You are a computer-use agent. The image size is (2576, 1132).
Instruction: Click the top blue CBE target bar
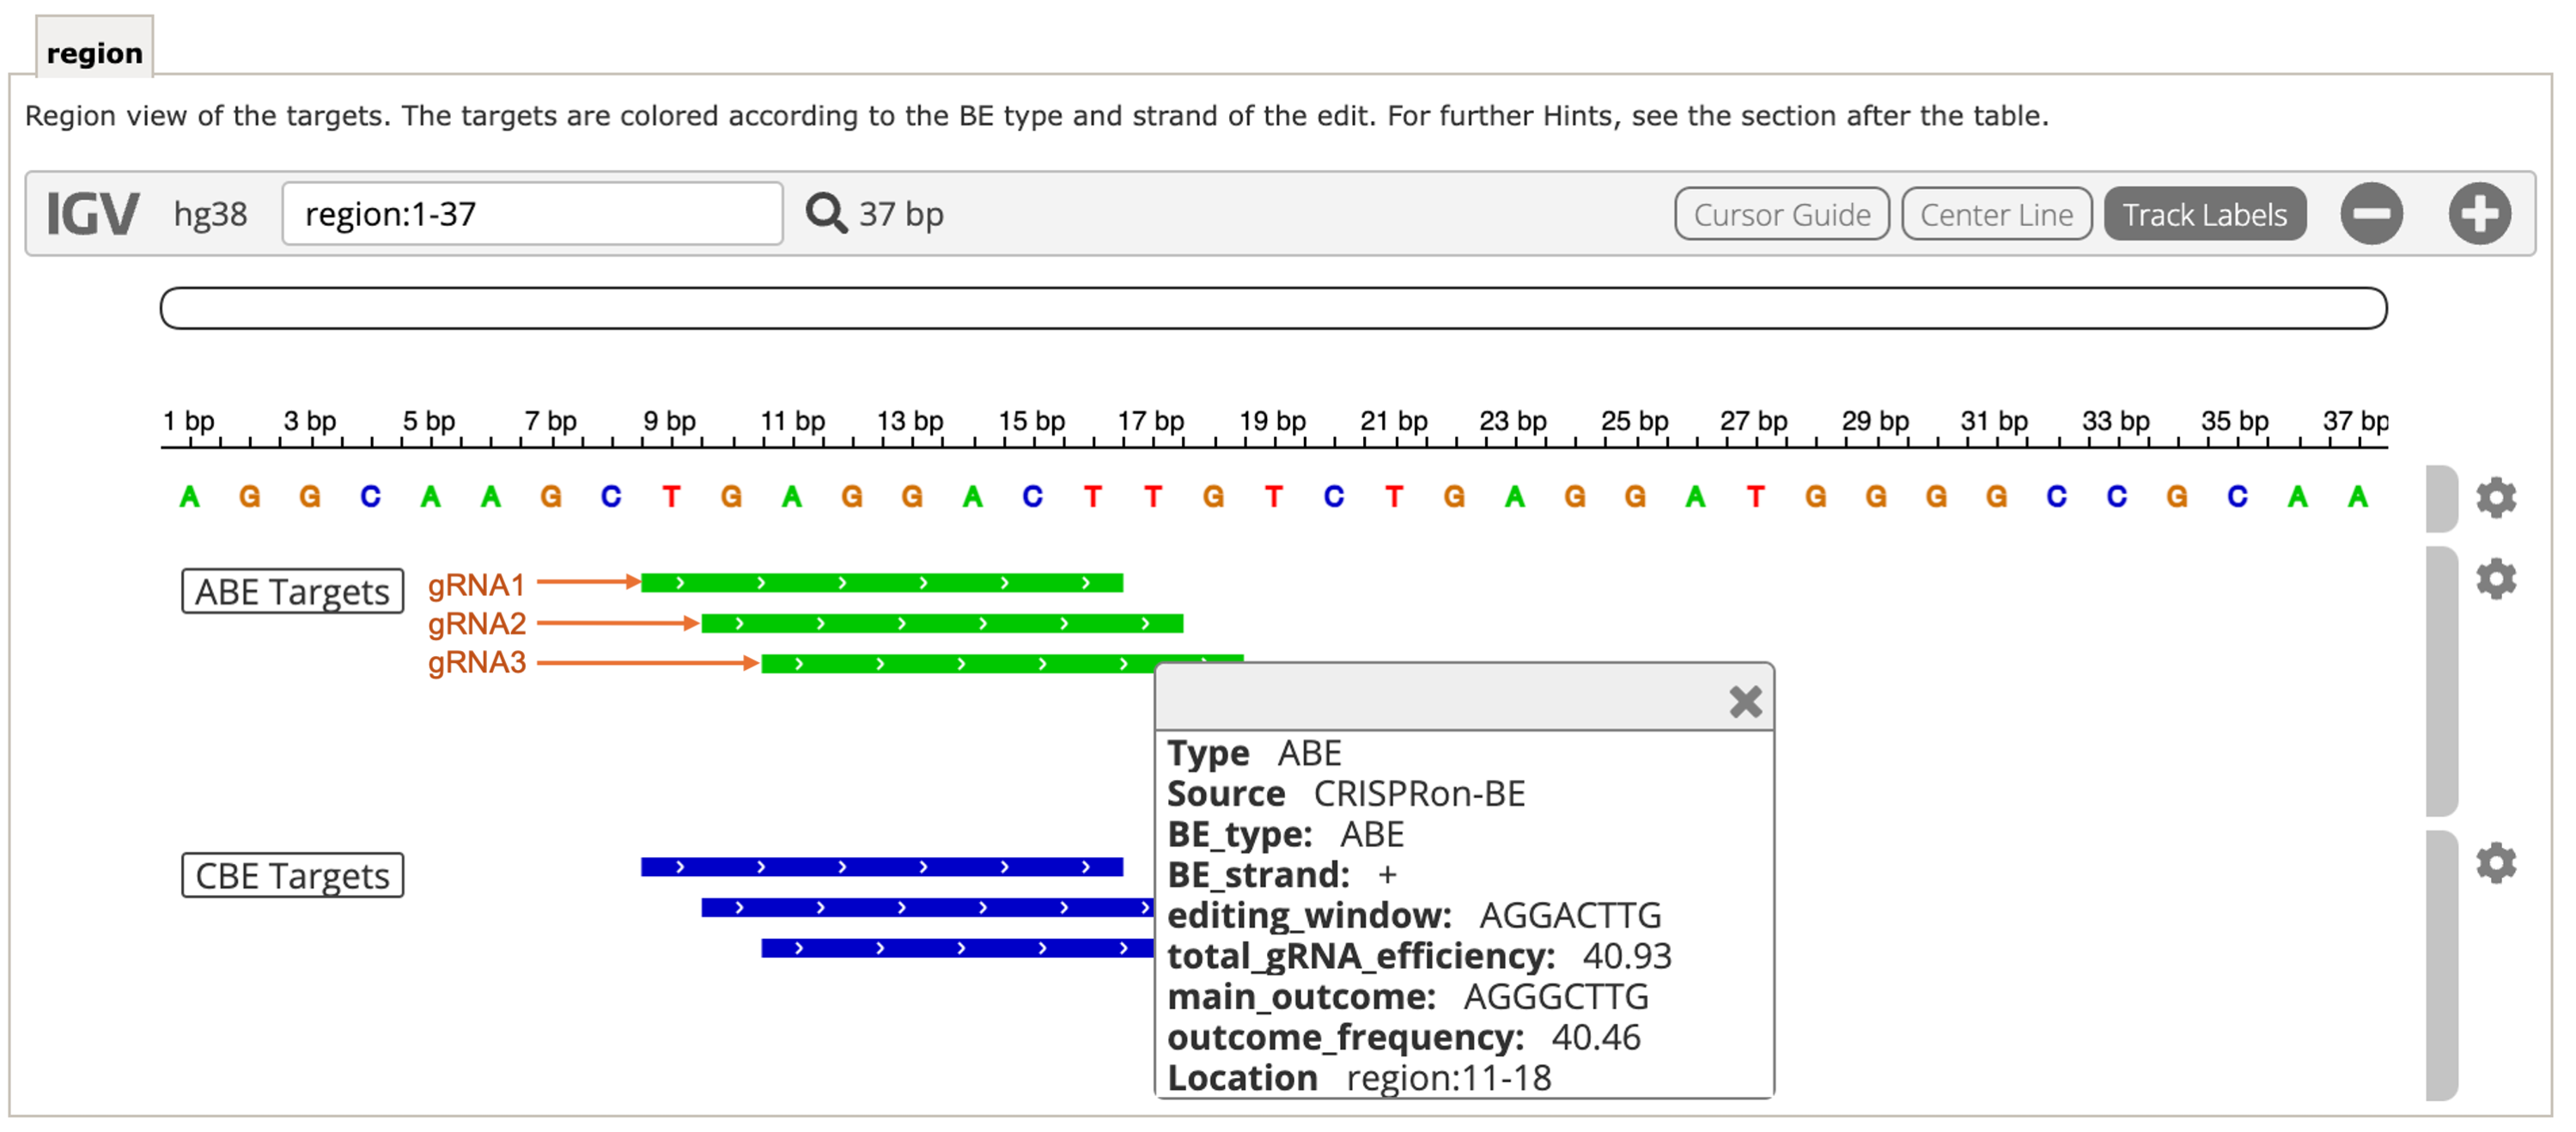coord(881,867)
